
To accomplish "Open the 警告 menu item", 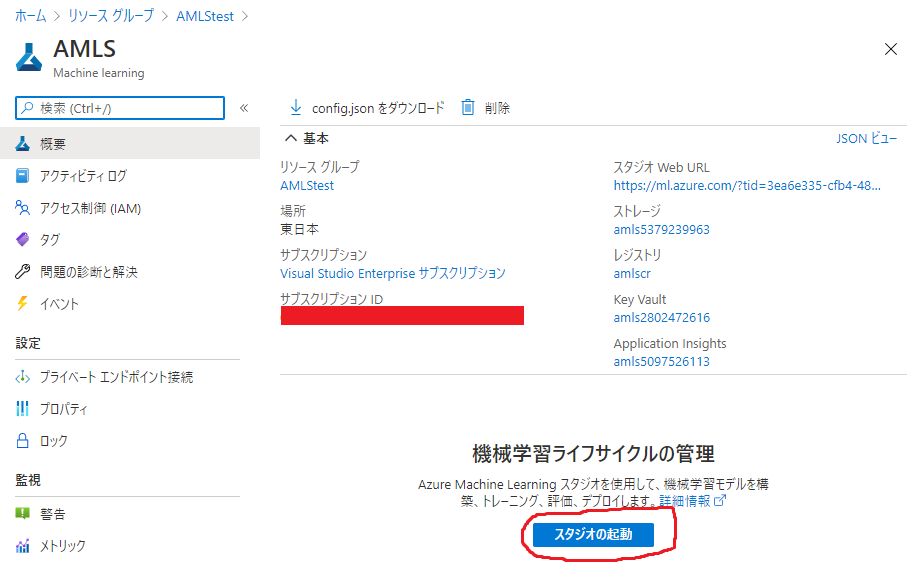I will [130, 513].
